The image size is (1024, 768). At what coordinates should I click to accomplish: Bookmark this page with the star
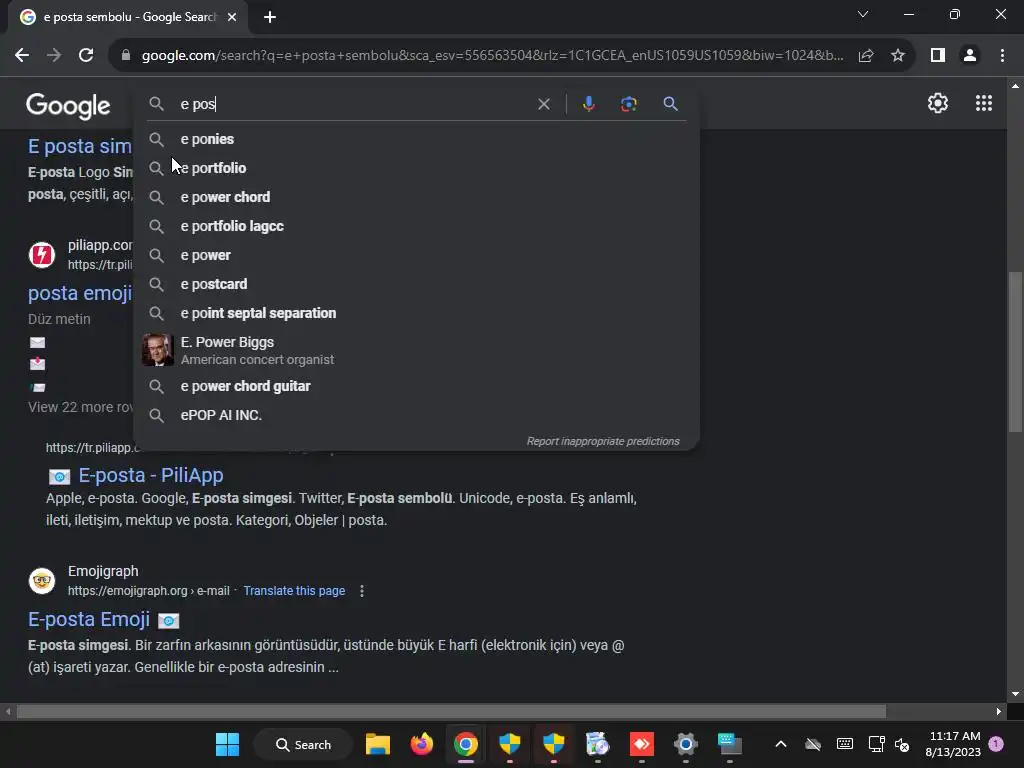coord(898,56)
